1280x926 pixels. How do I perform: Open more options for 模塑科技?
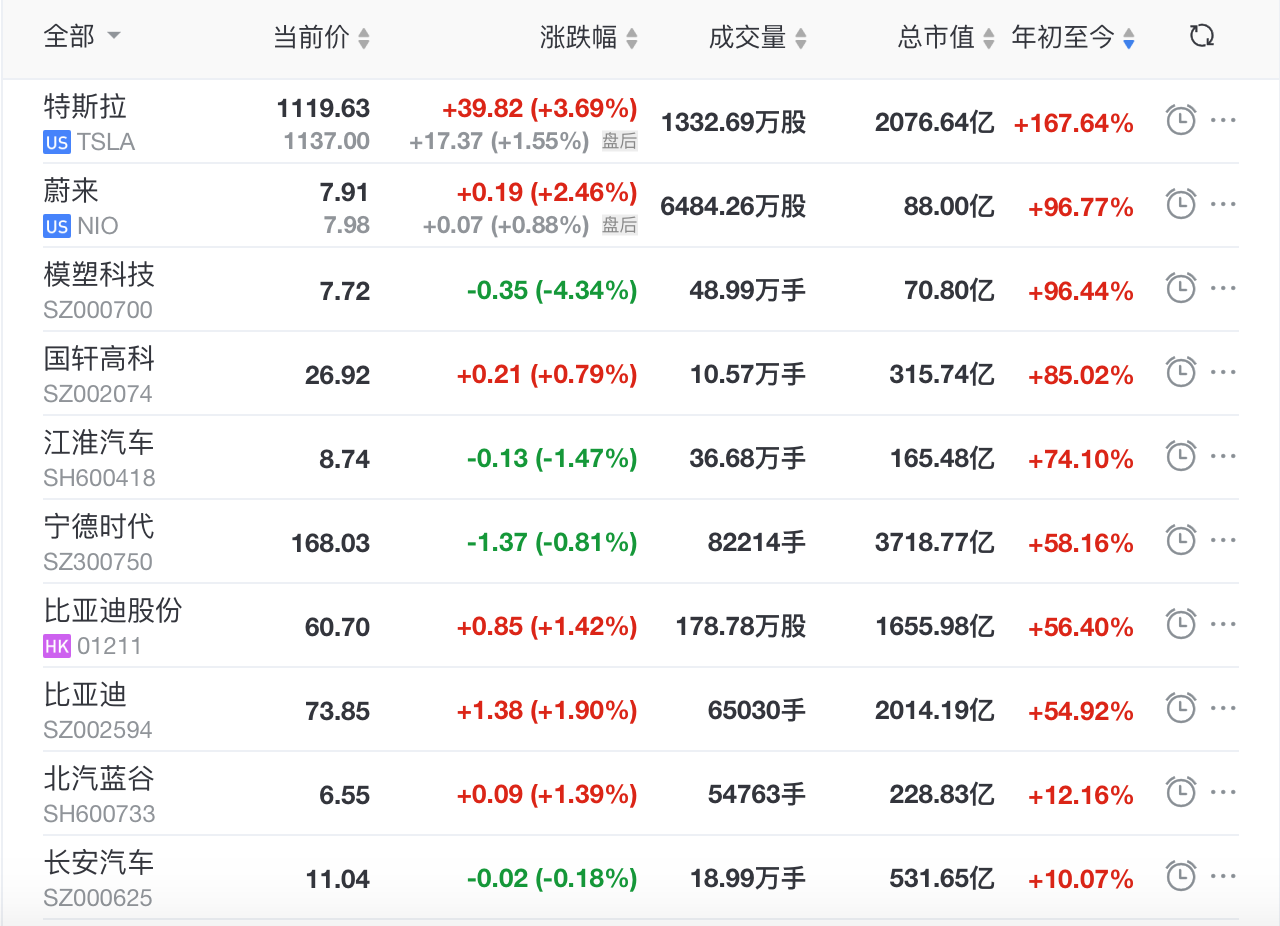click(1223, 289)
